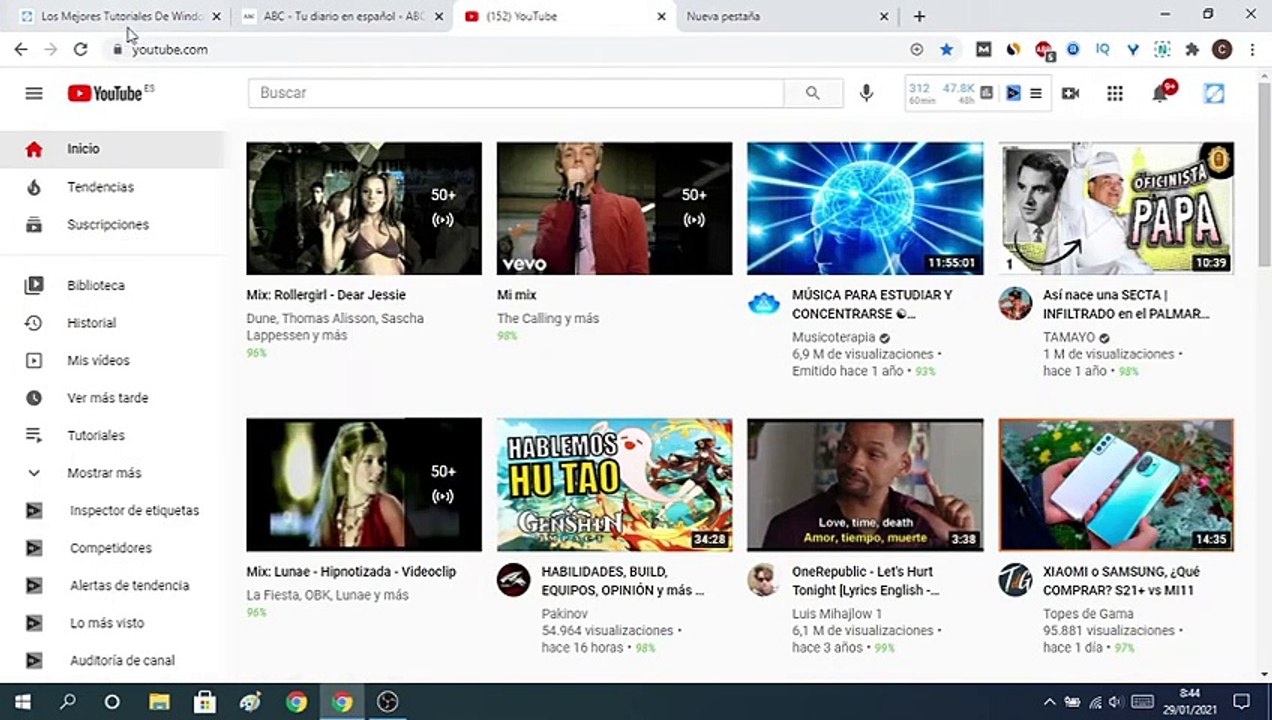Open Historial in sidebar

[x=113, y=323]
